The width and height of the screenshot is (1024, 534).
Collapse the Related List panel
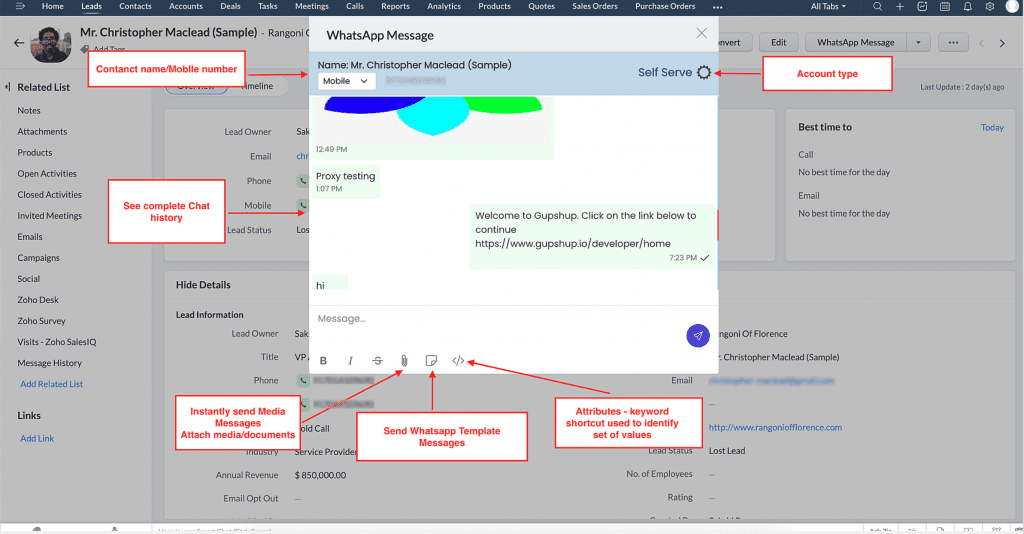[8, 87]
